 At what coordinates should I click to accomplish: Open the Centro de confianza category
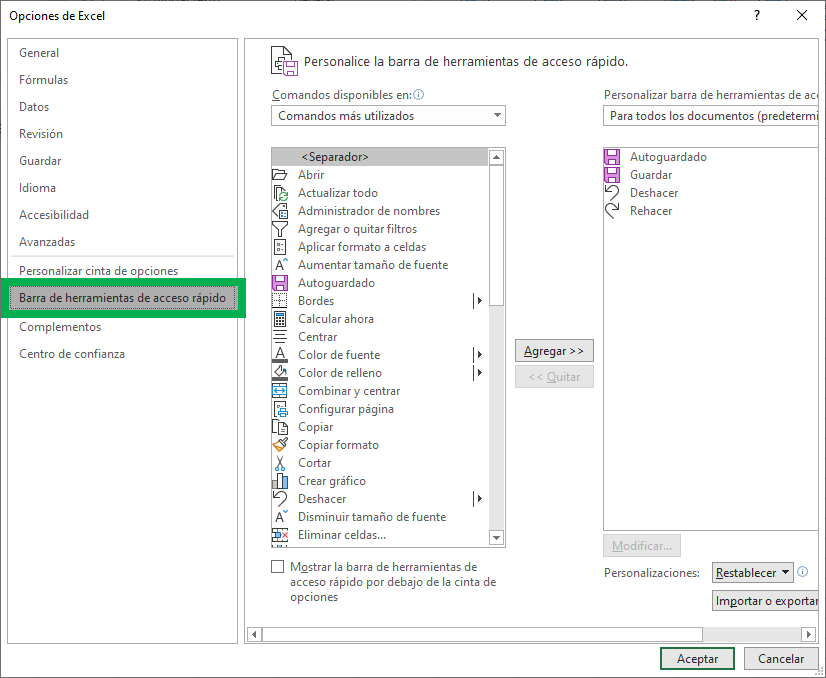123,353
